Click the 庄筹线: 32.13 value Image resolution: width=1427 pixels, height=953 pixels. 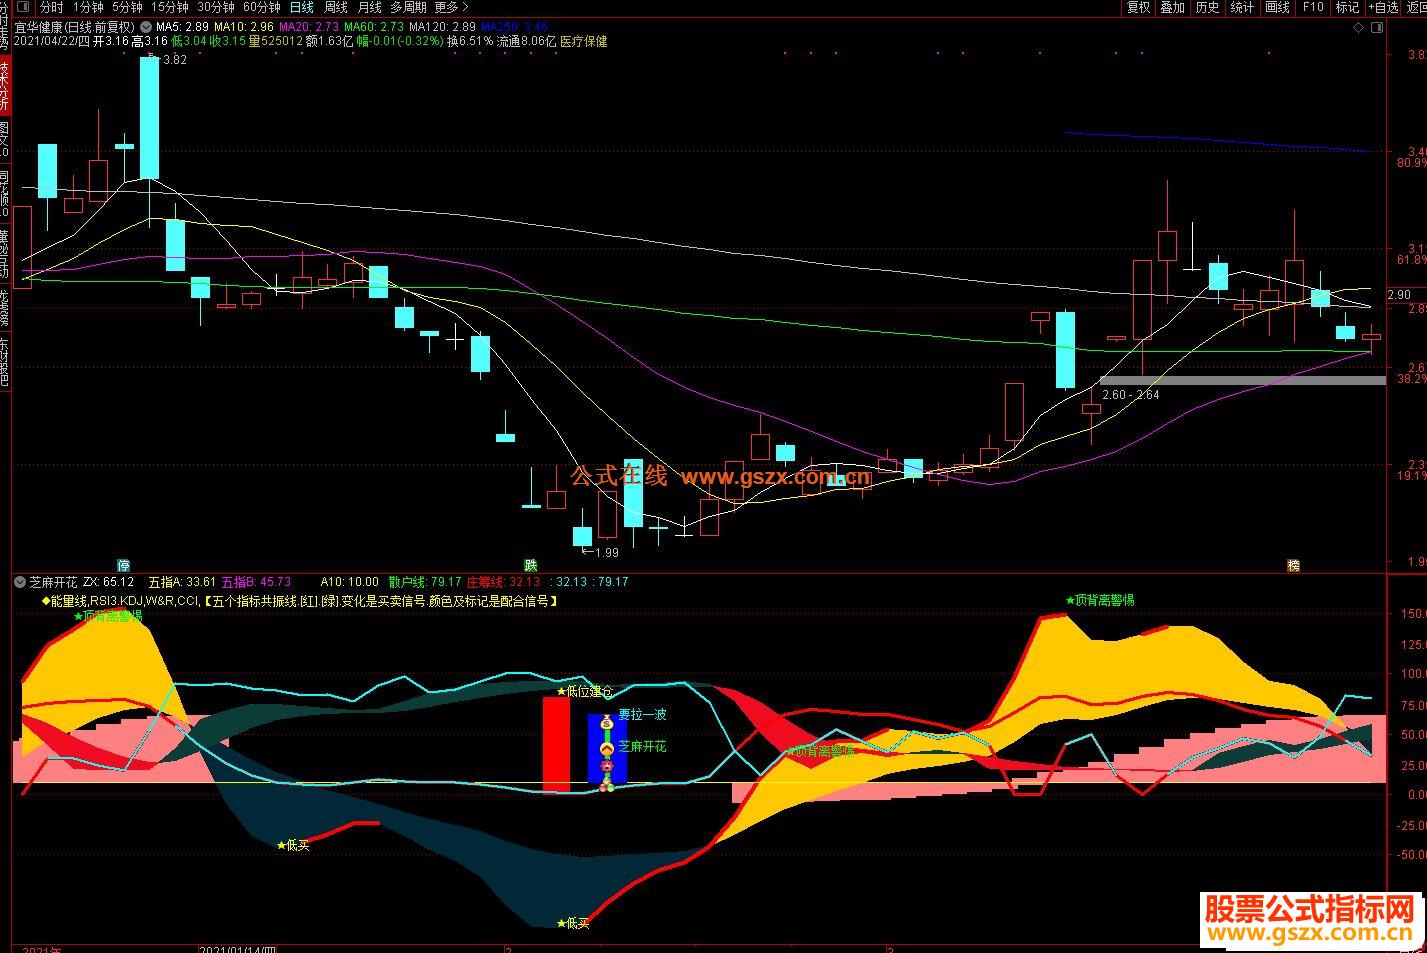504,581
